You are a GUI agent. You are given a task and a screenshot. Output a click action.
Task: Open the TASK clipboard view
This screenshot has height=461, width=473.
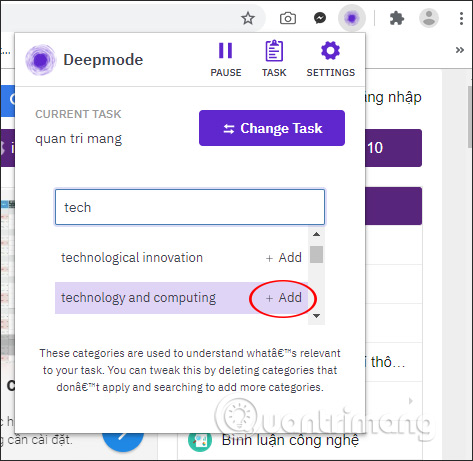click(x=274, y=59)
